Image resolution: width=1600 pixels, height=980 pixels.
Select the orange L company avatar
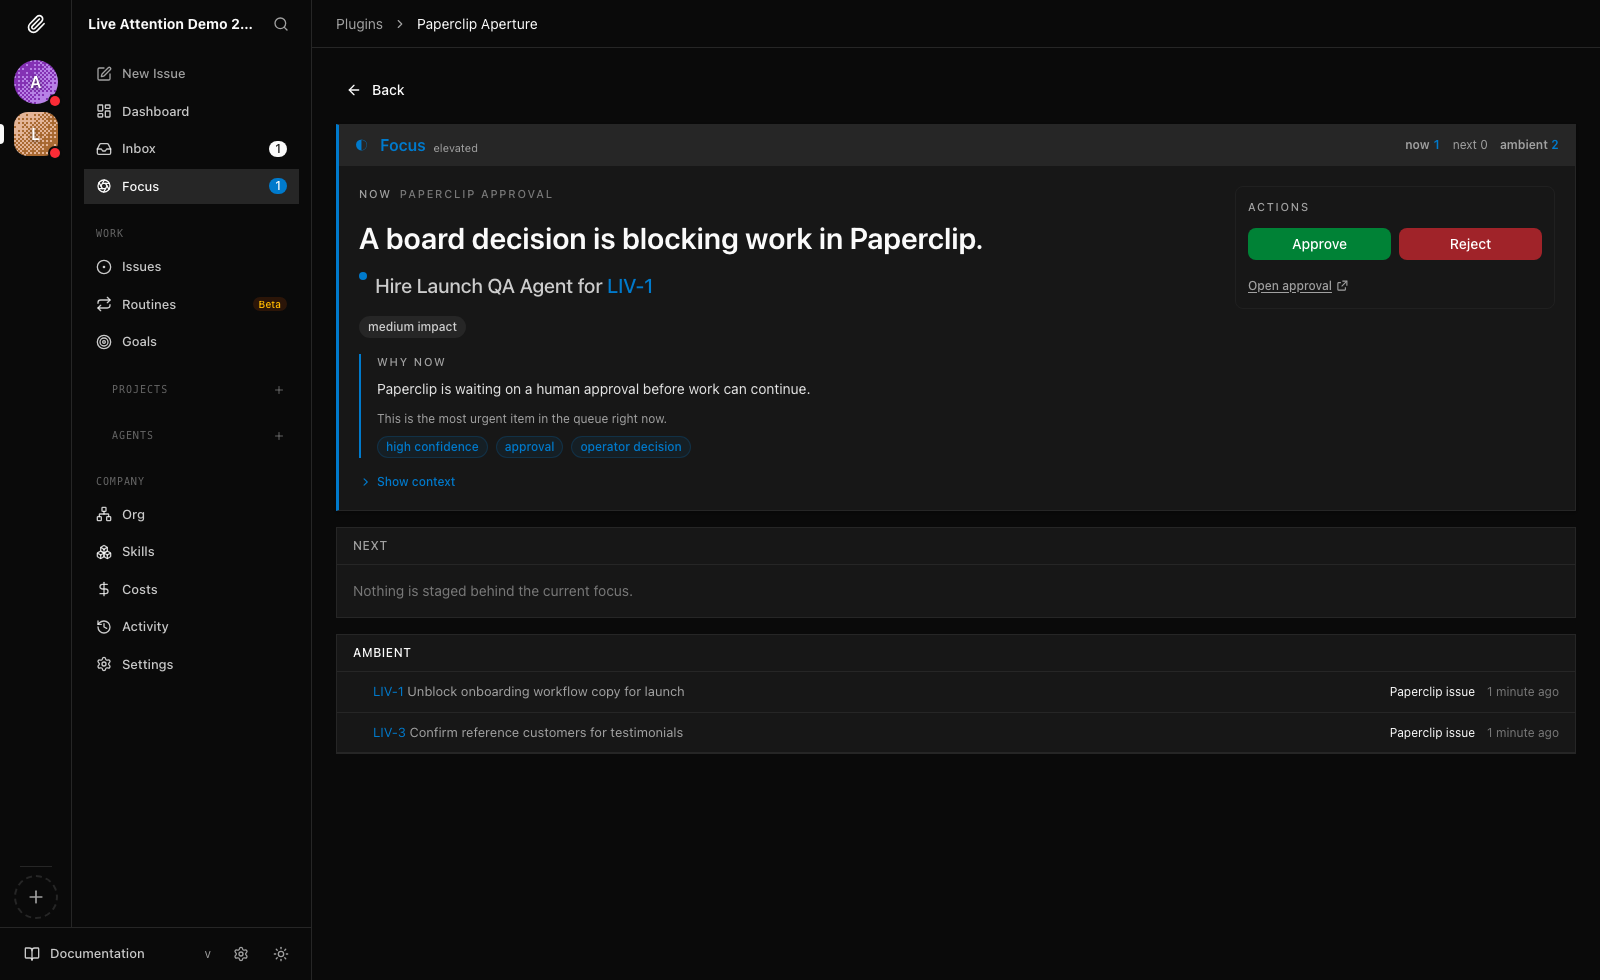[x=36, y=134]
